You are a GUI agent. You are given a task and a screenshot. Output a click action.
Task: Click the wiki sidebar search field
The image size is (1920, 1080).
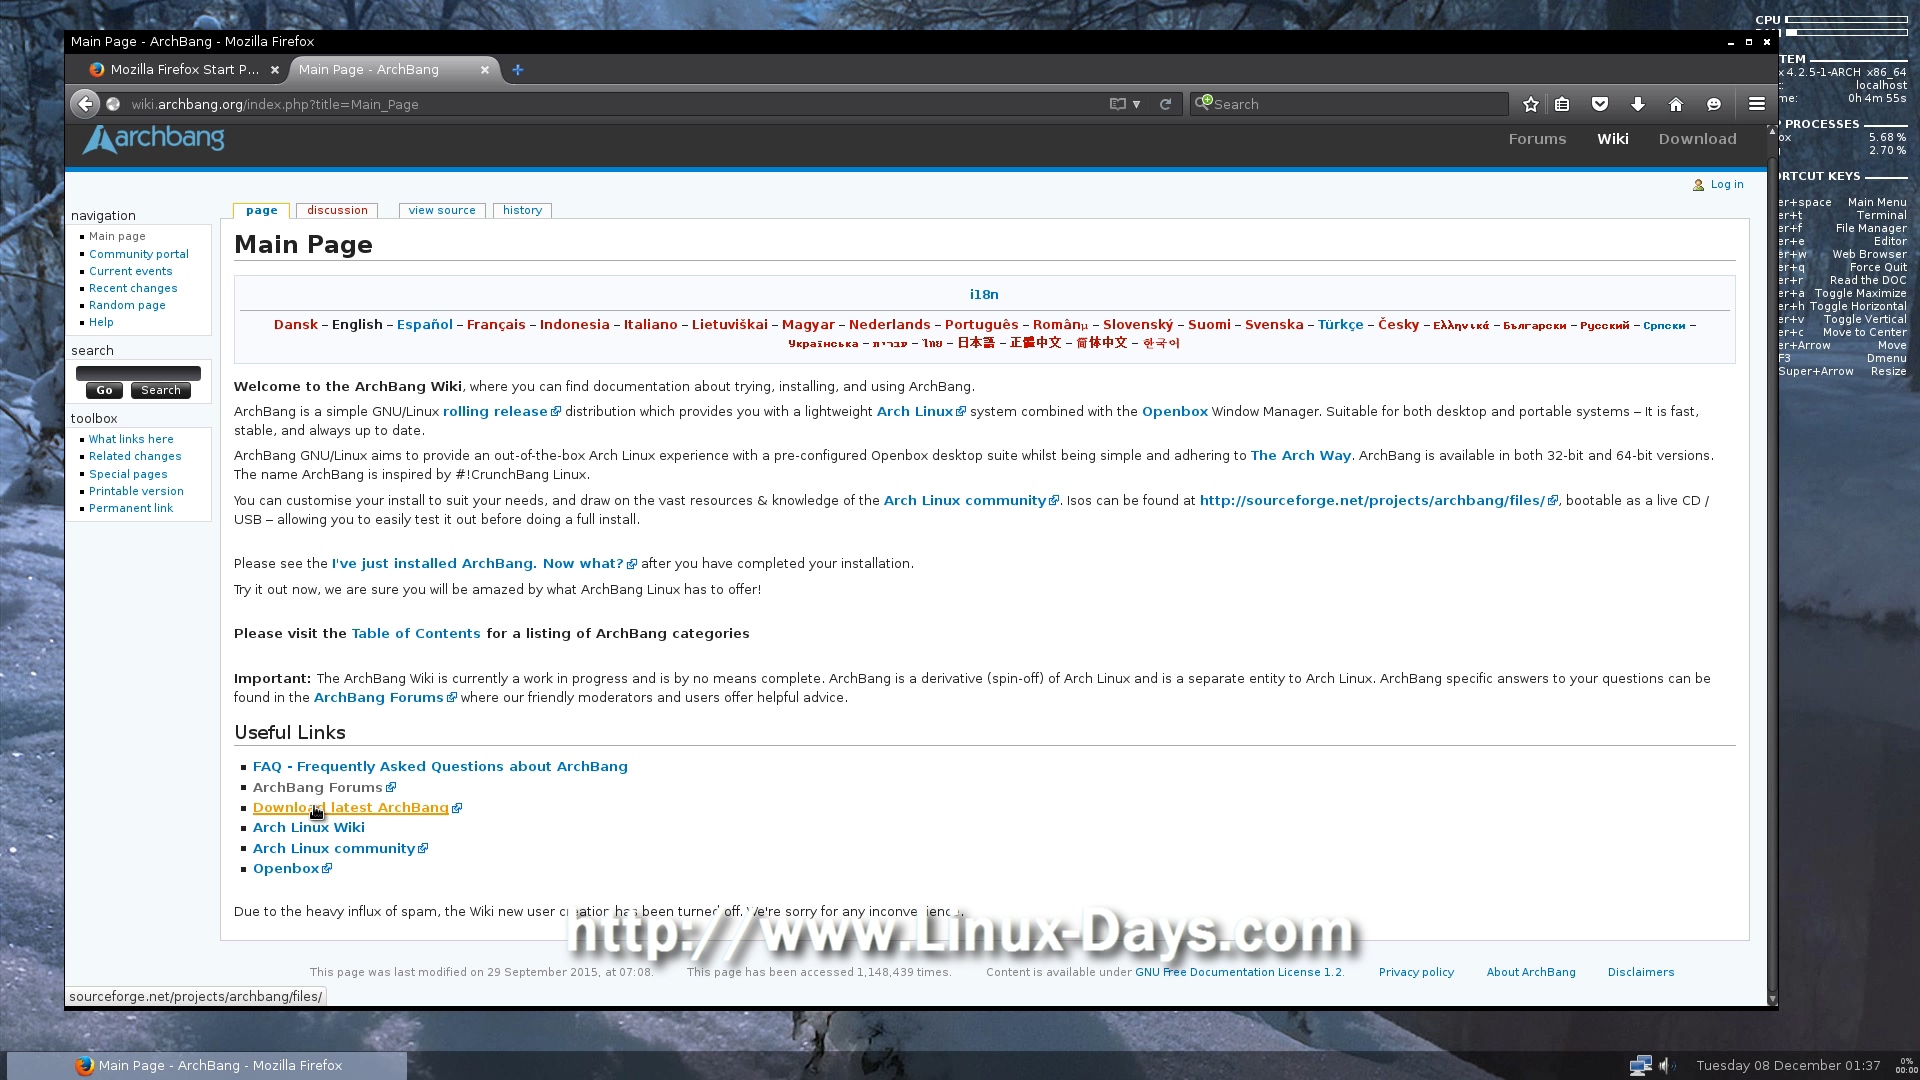(138, 373)
